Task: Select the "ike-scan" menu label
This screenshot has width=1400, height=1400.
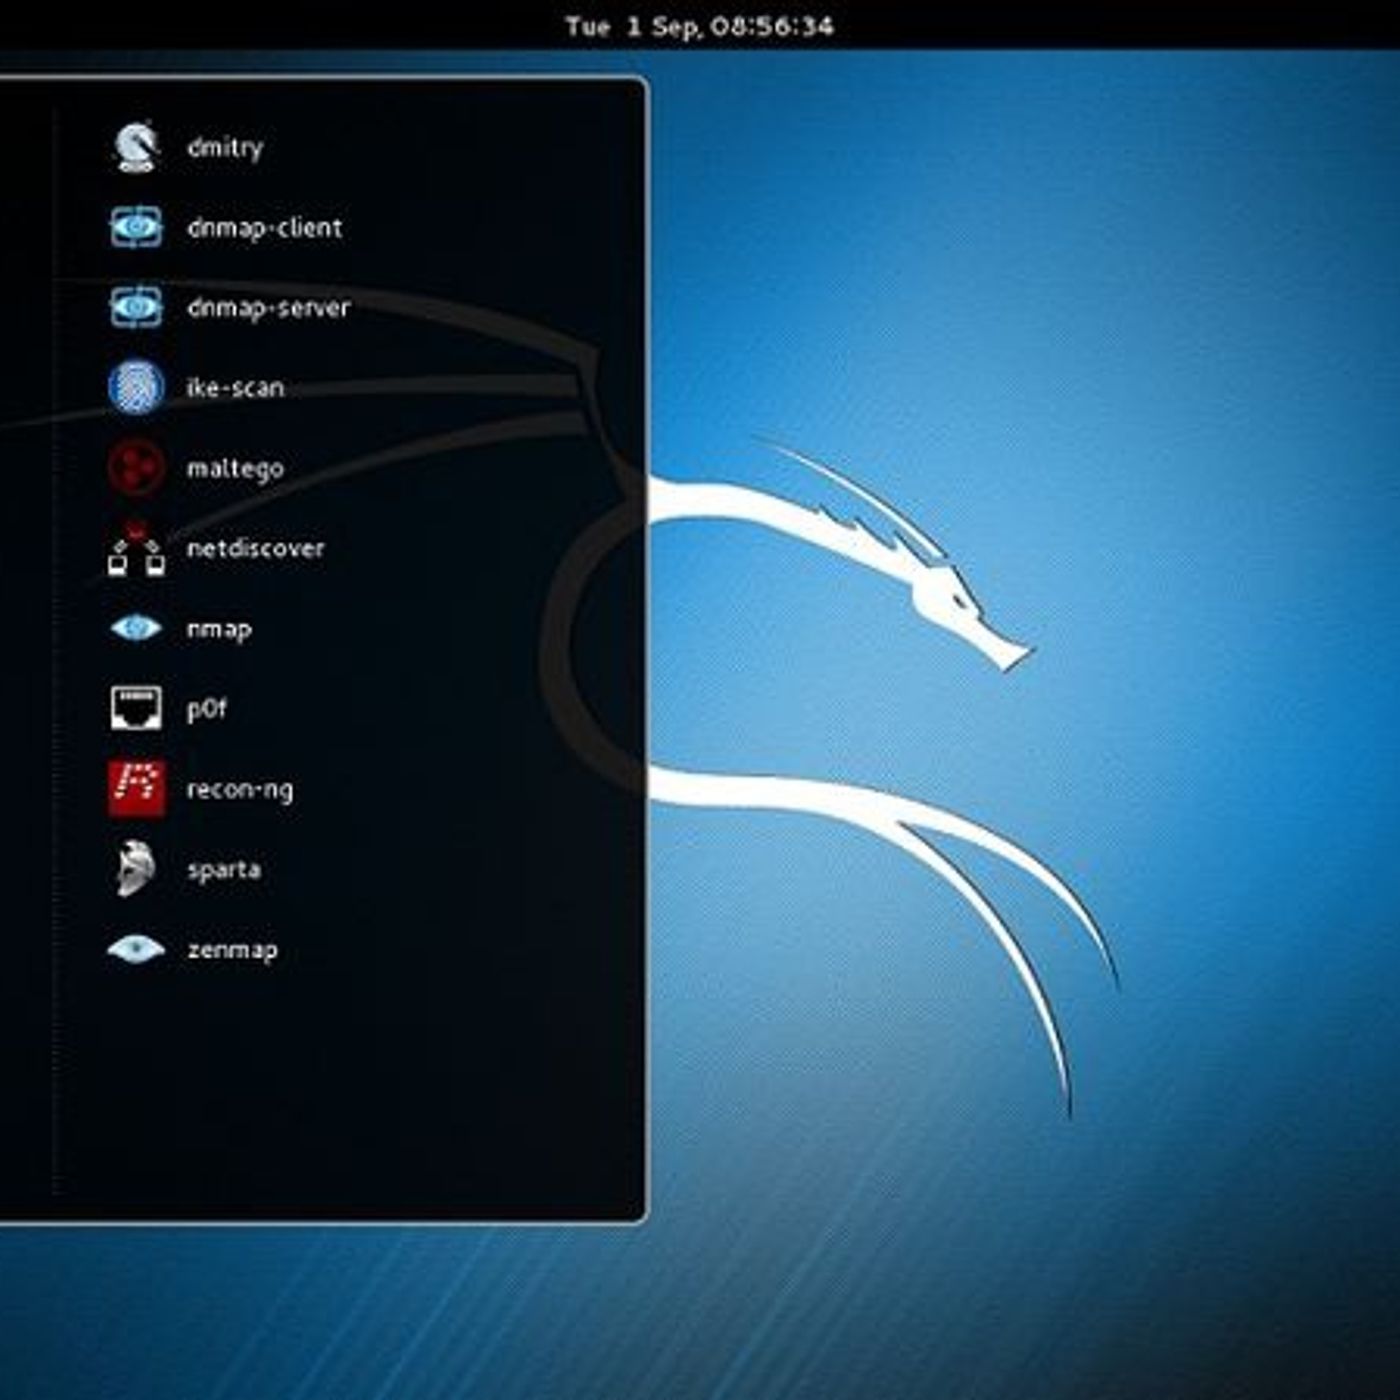Action: coord(235,388)
